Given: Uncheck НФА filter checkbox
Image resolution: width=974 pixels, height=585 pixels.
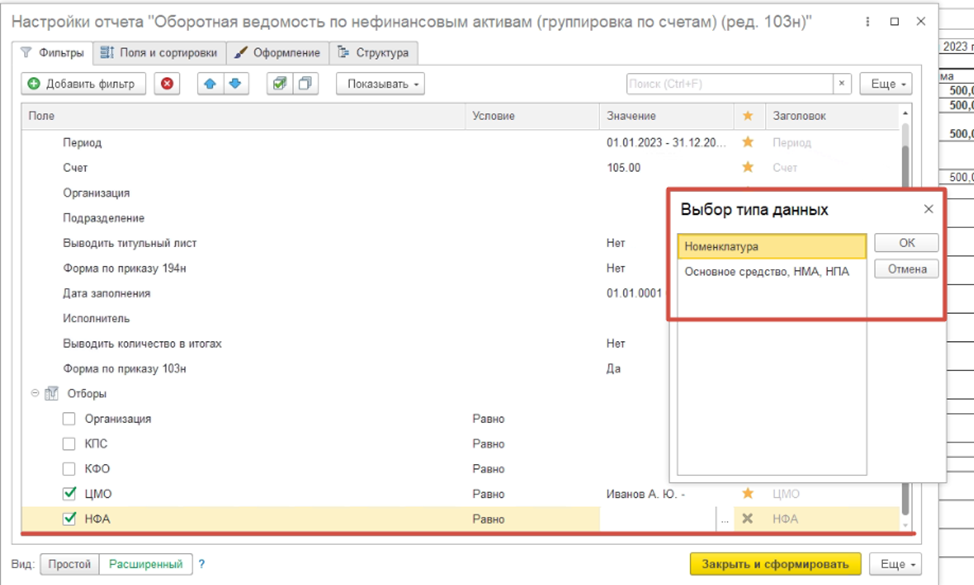Looking at the screenshot, I should (69, 519).
